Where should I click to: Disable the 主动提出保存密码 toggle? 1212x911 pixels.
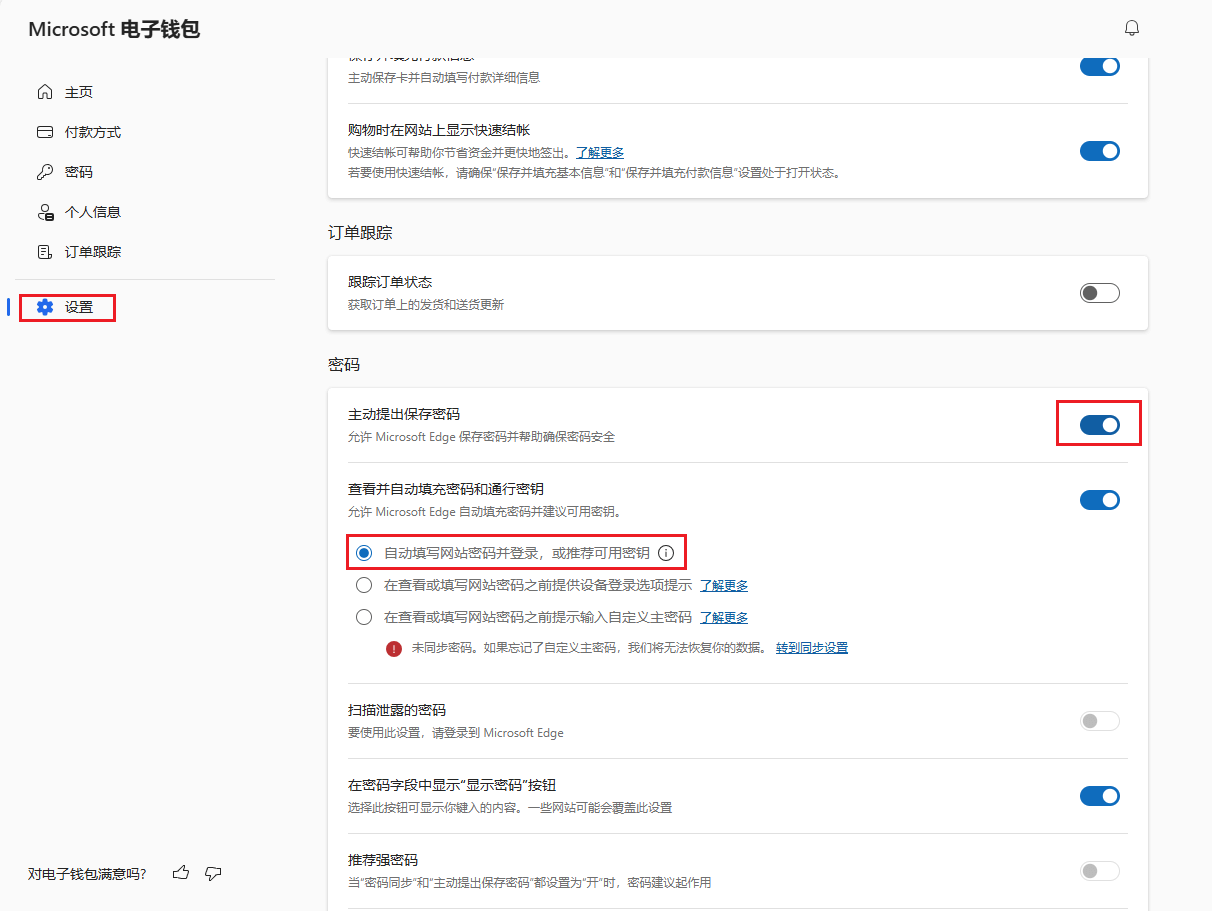[1099, 423]
